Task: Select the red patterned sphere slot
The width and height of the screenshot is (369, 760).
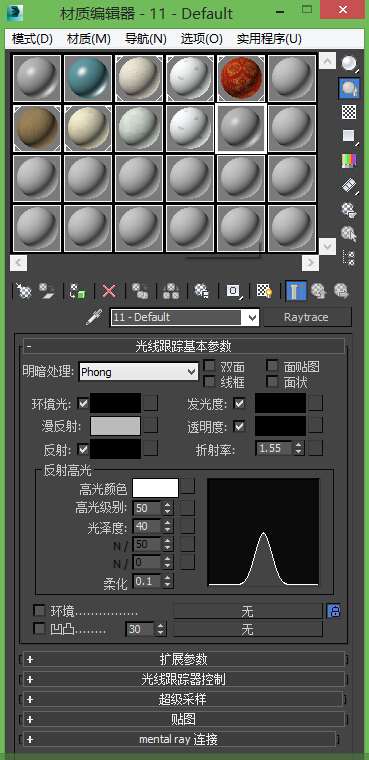Action: pyautogui.click(x=241, y=78)
